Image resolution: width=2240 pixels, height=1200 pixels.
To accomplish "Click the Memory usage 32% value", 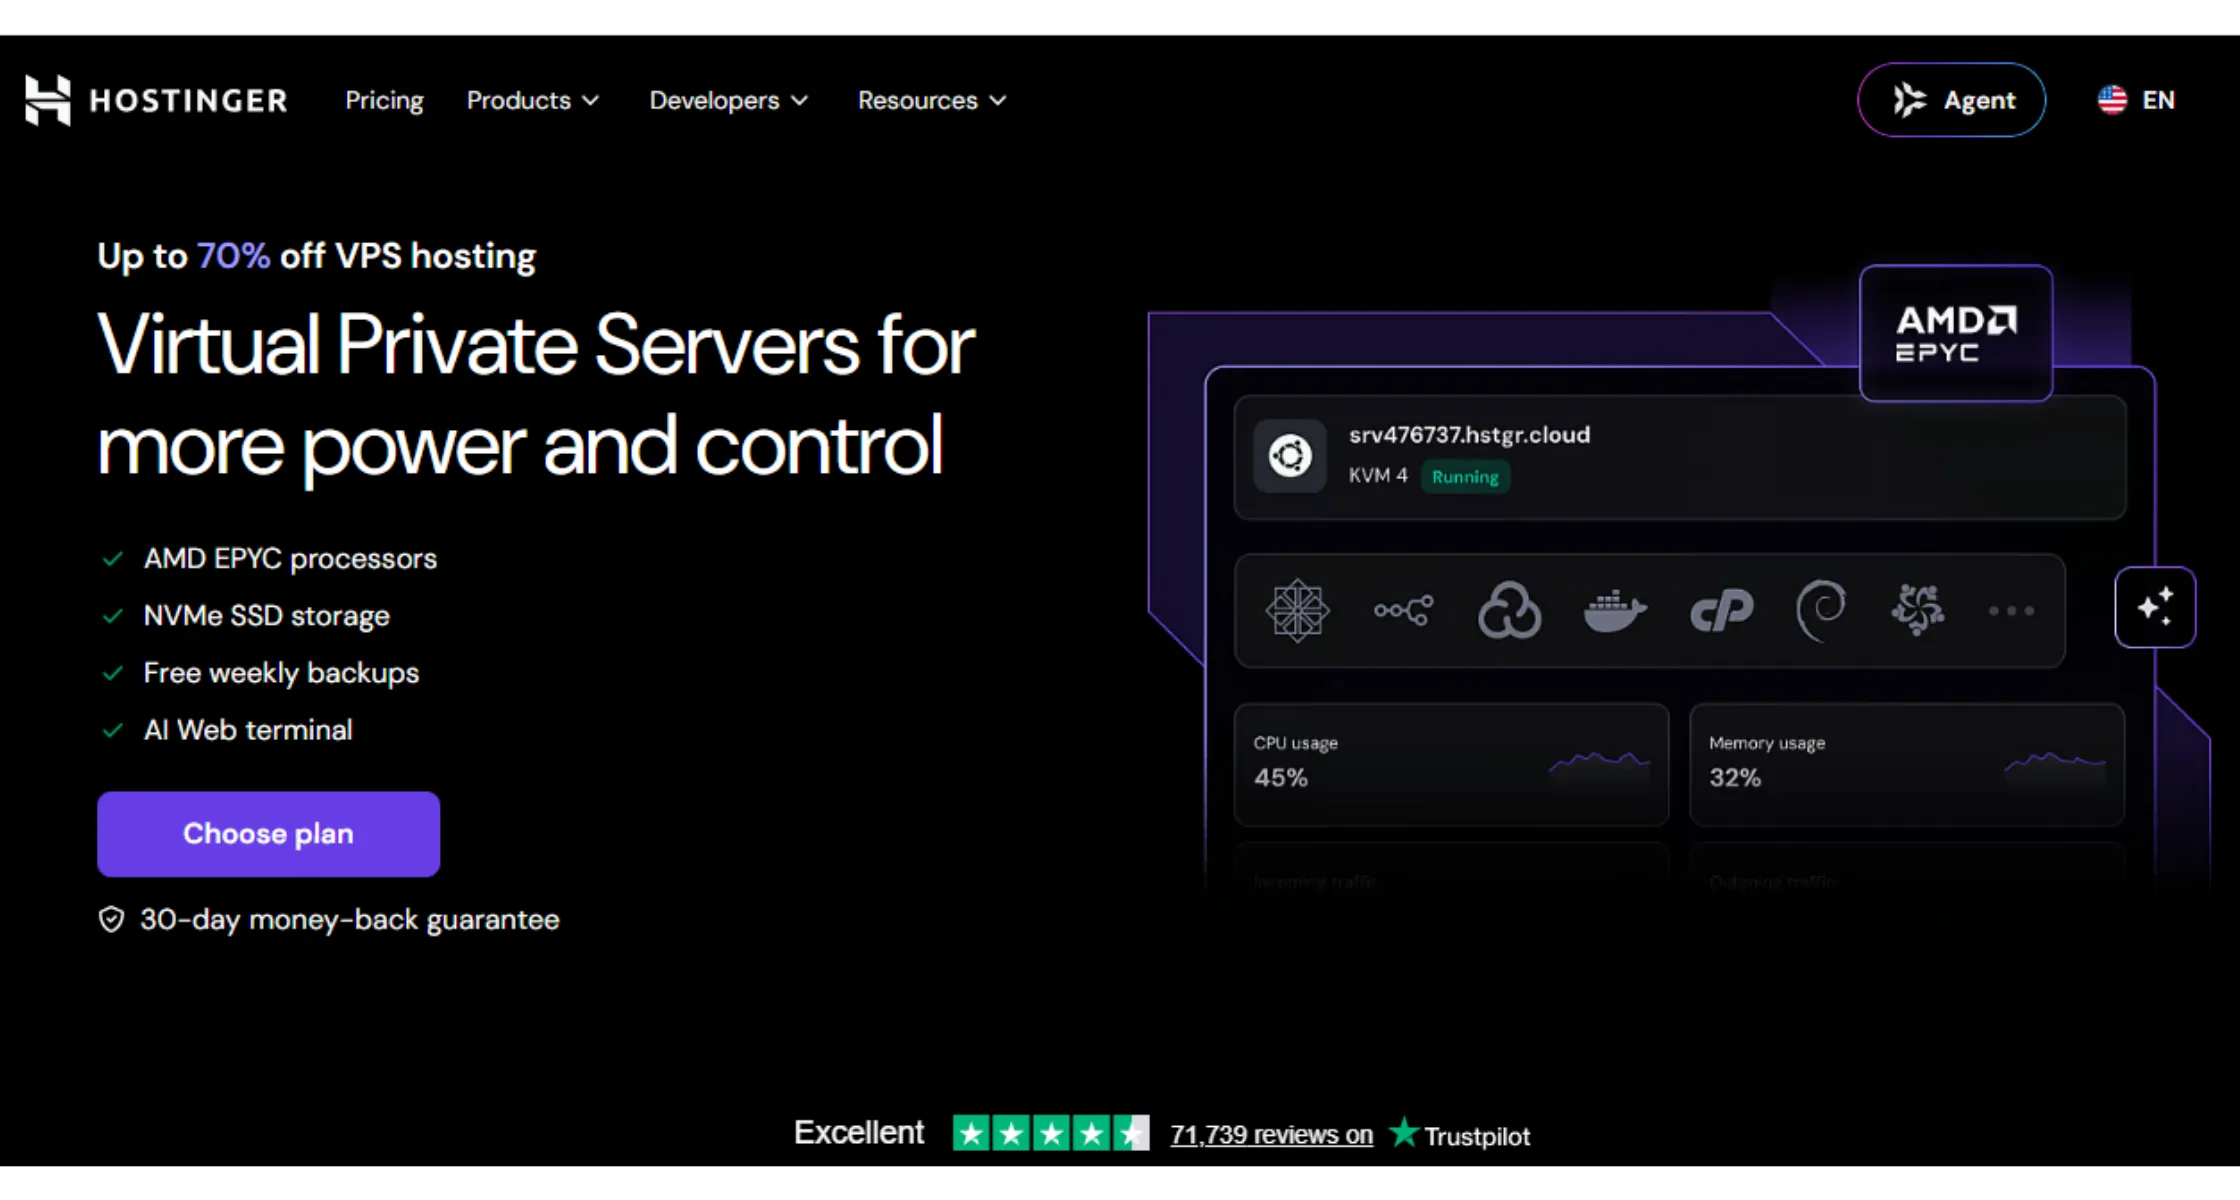I will (x=1735, y=778).
